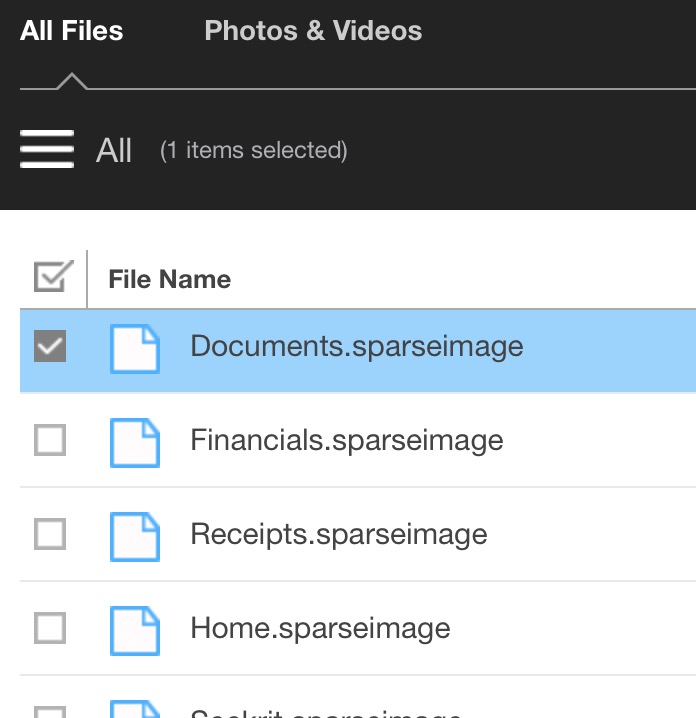This screenshot has height=718, width=696.
Task: Click the Home.sparseimage file icon
Action: (x=135, y=631)
